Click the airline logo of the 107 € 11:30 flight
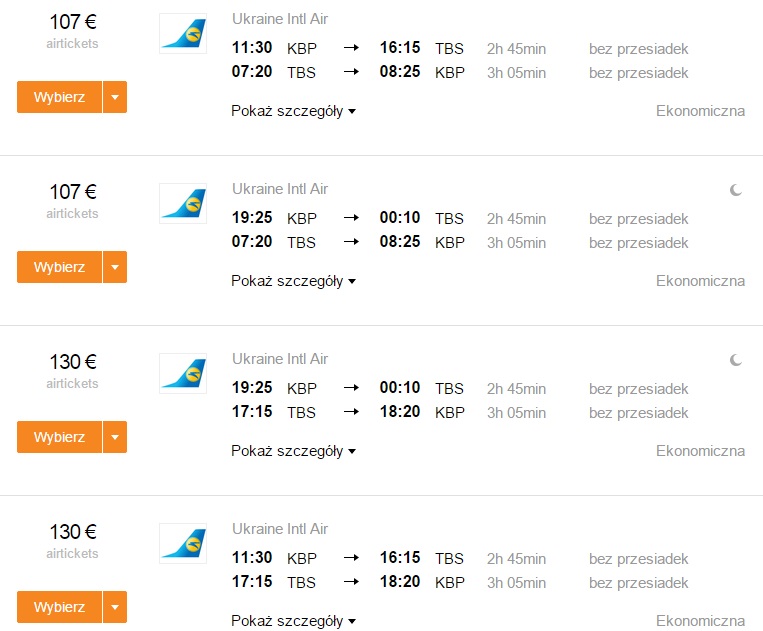 [x=183, y=34]
